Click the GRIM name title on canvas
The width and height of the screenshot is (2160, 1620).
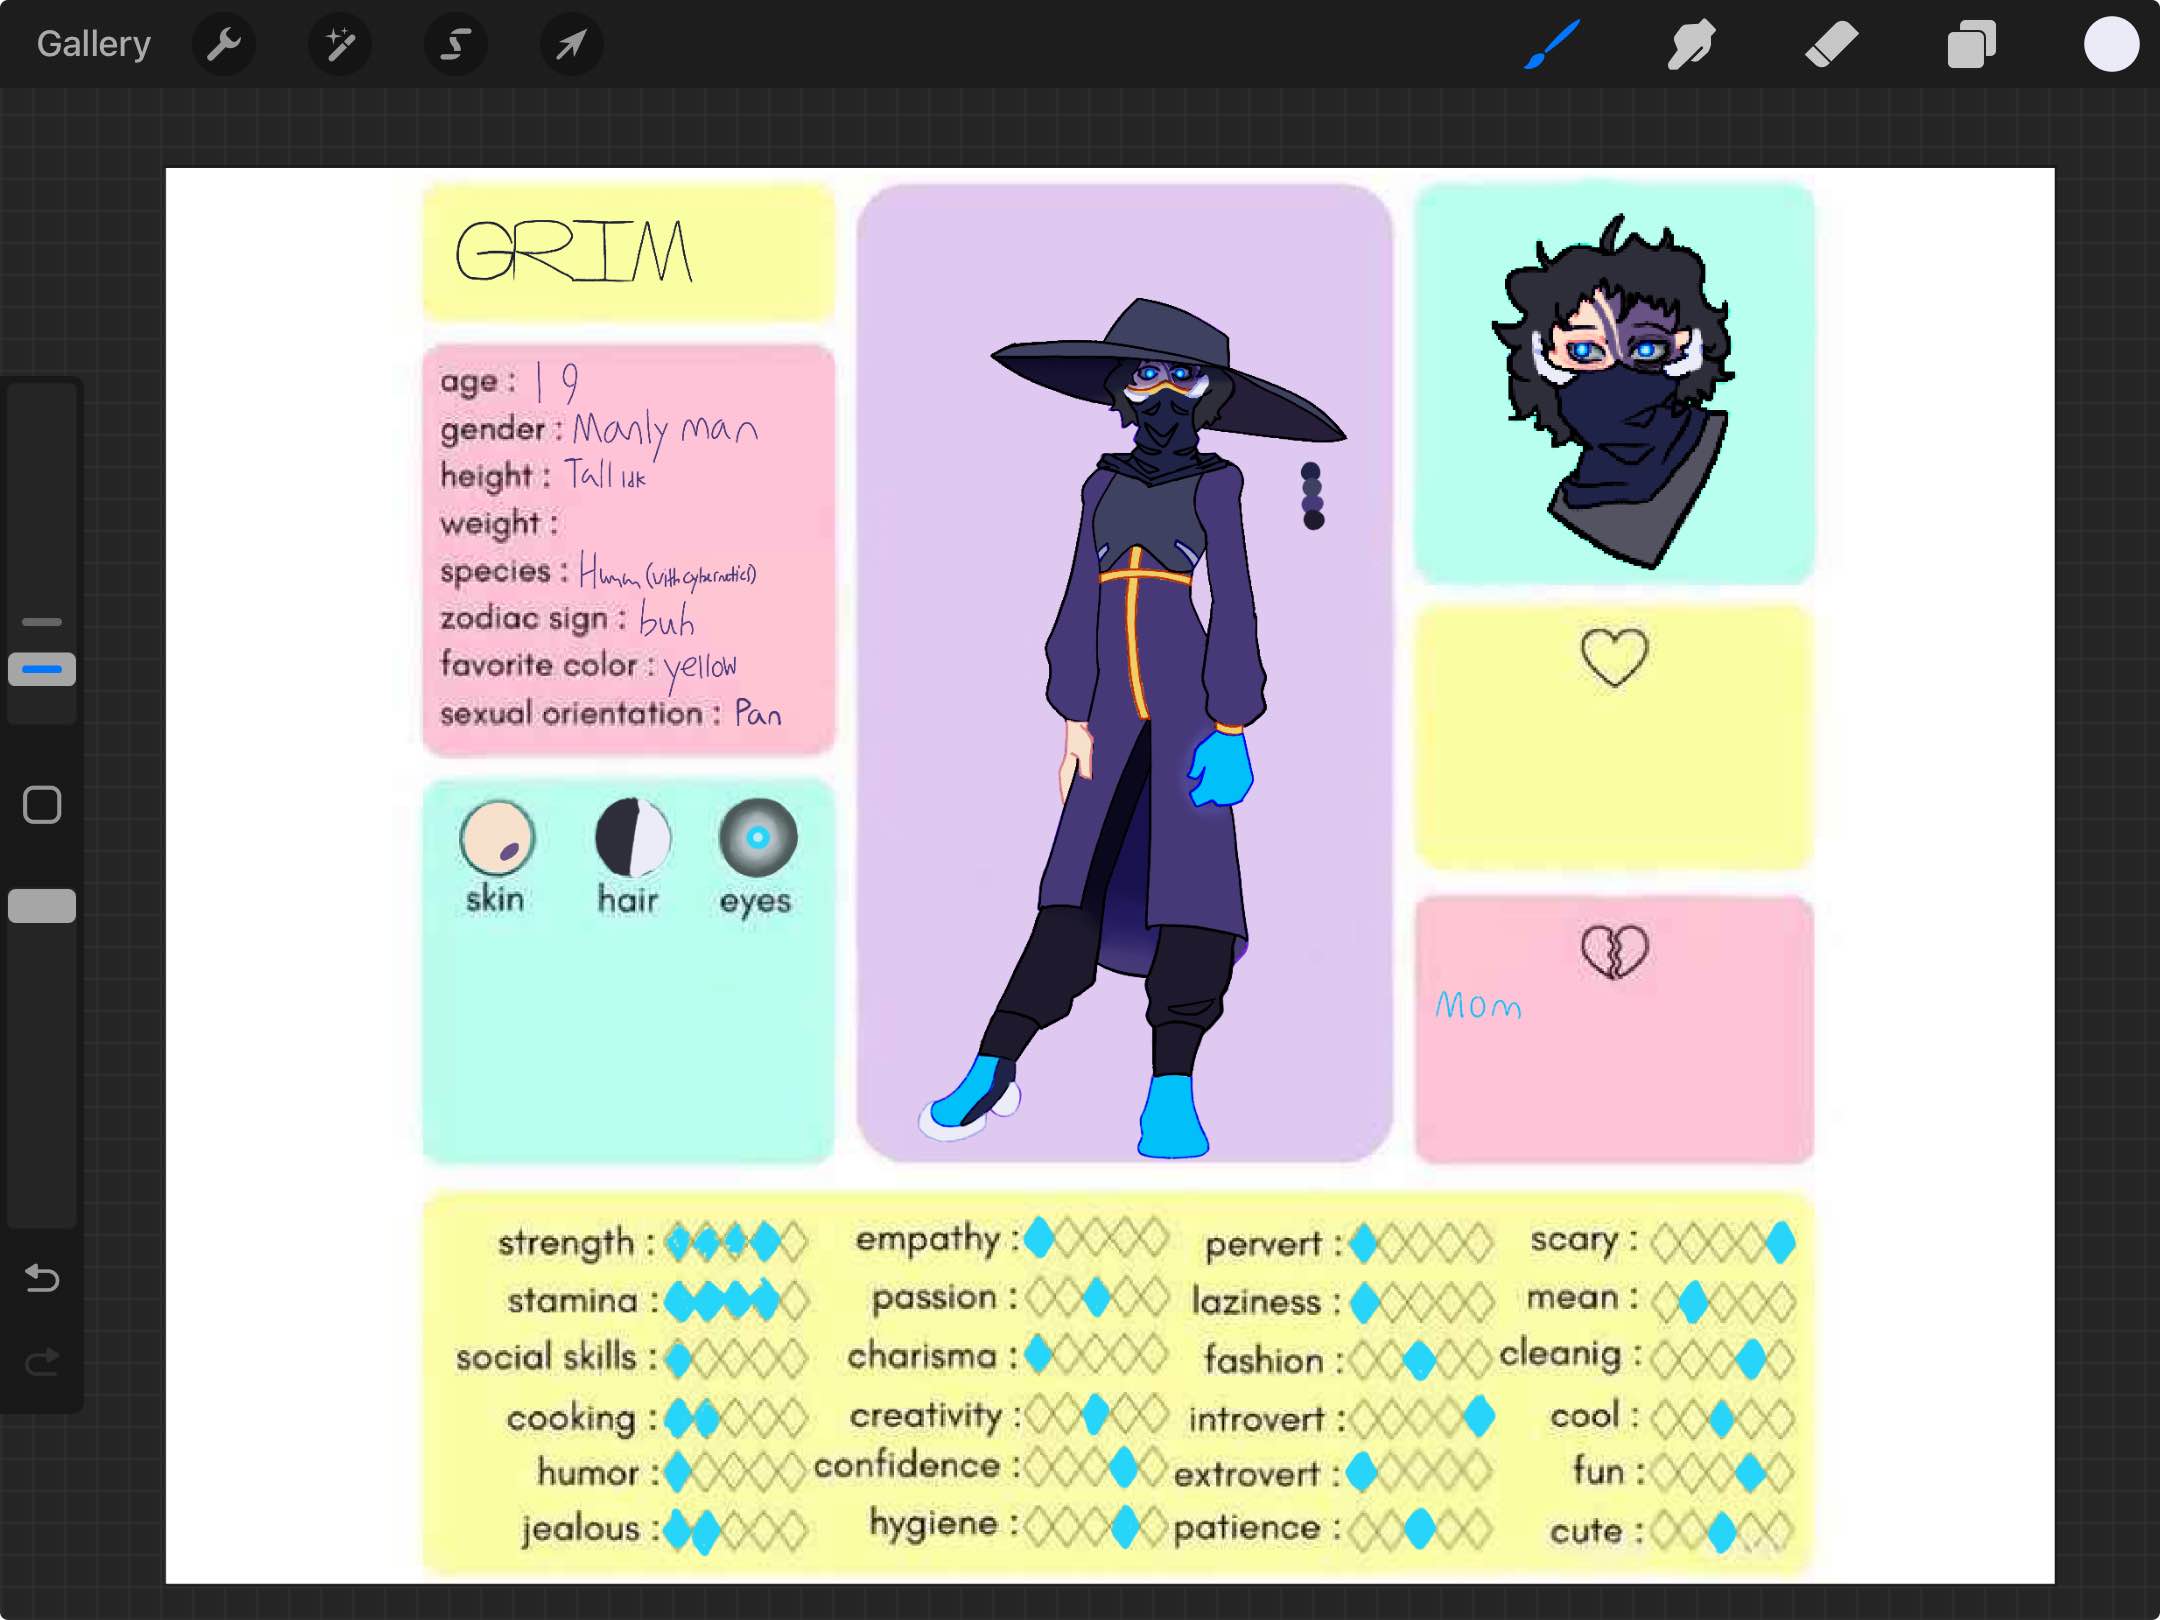574,251
